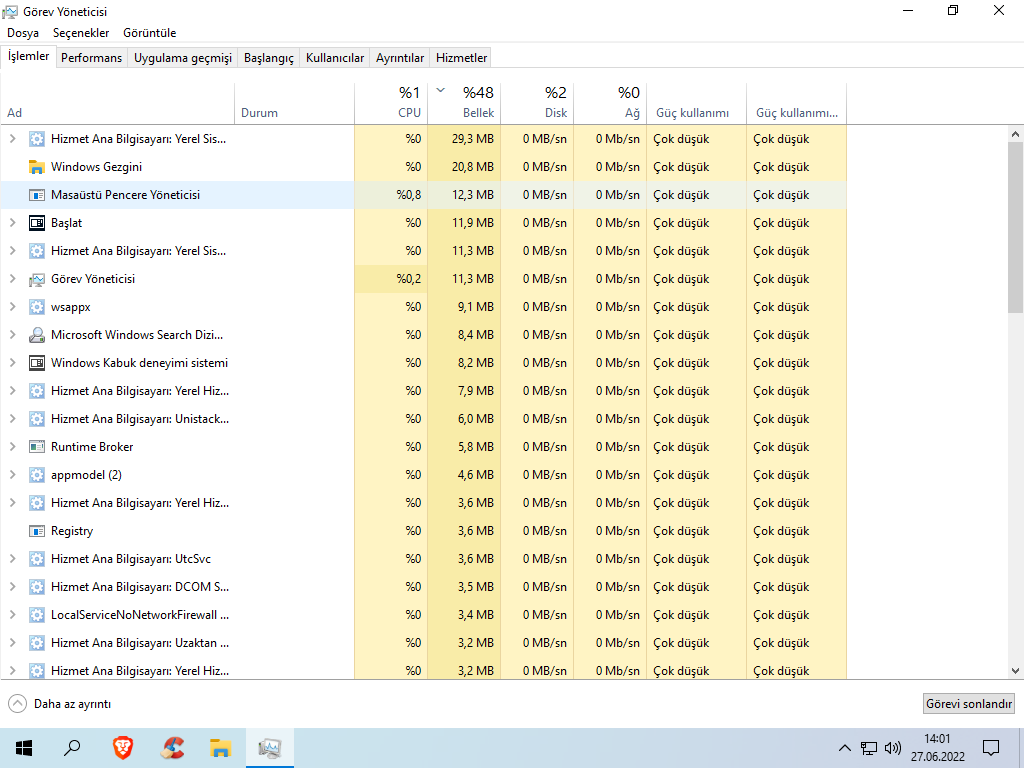Open the Seçenekler menu

coord(81,33)
